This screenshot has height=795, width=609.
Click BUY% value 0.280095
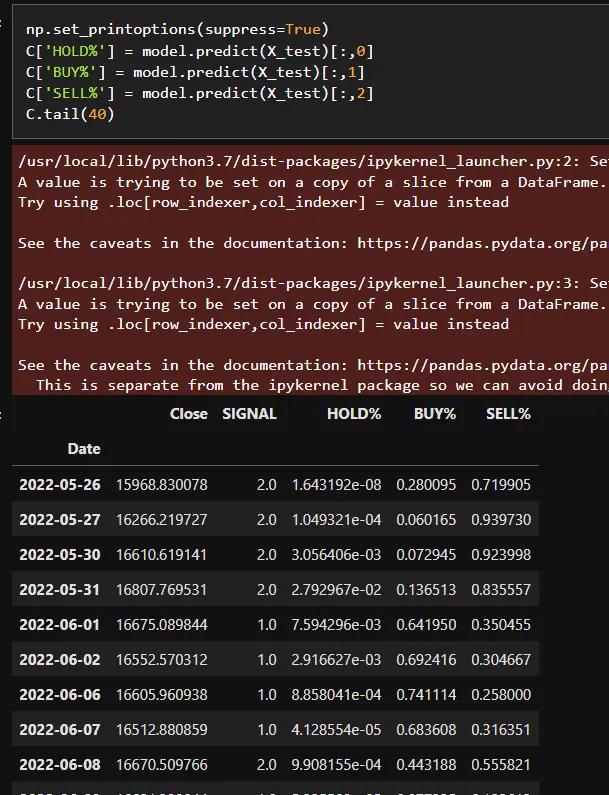[426, 485]
